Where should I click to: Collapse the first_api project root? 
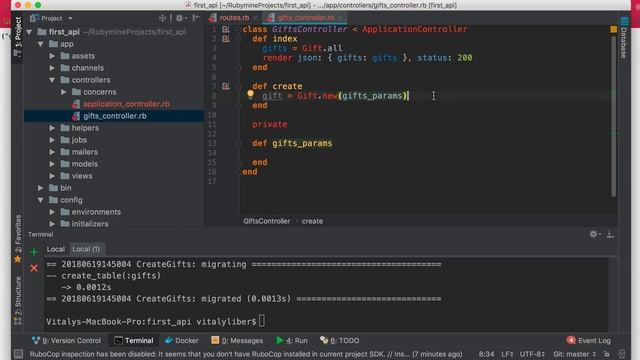[29, 32]
